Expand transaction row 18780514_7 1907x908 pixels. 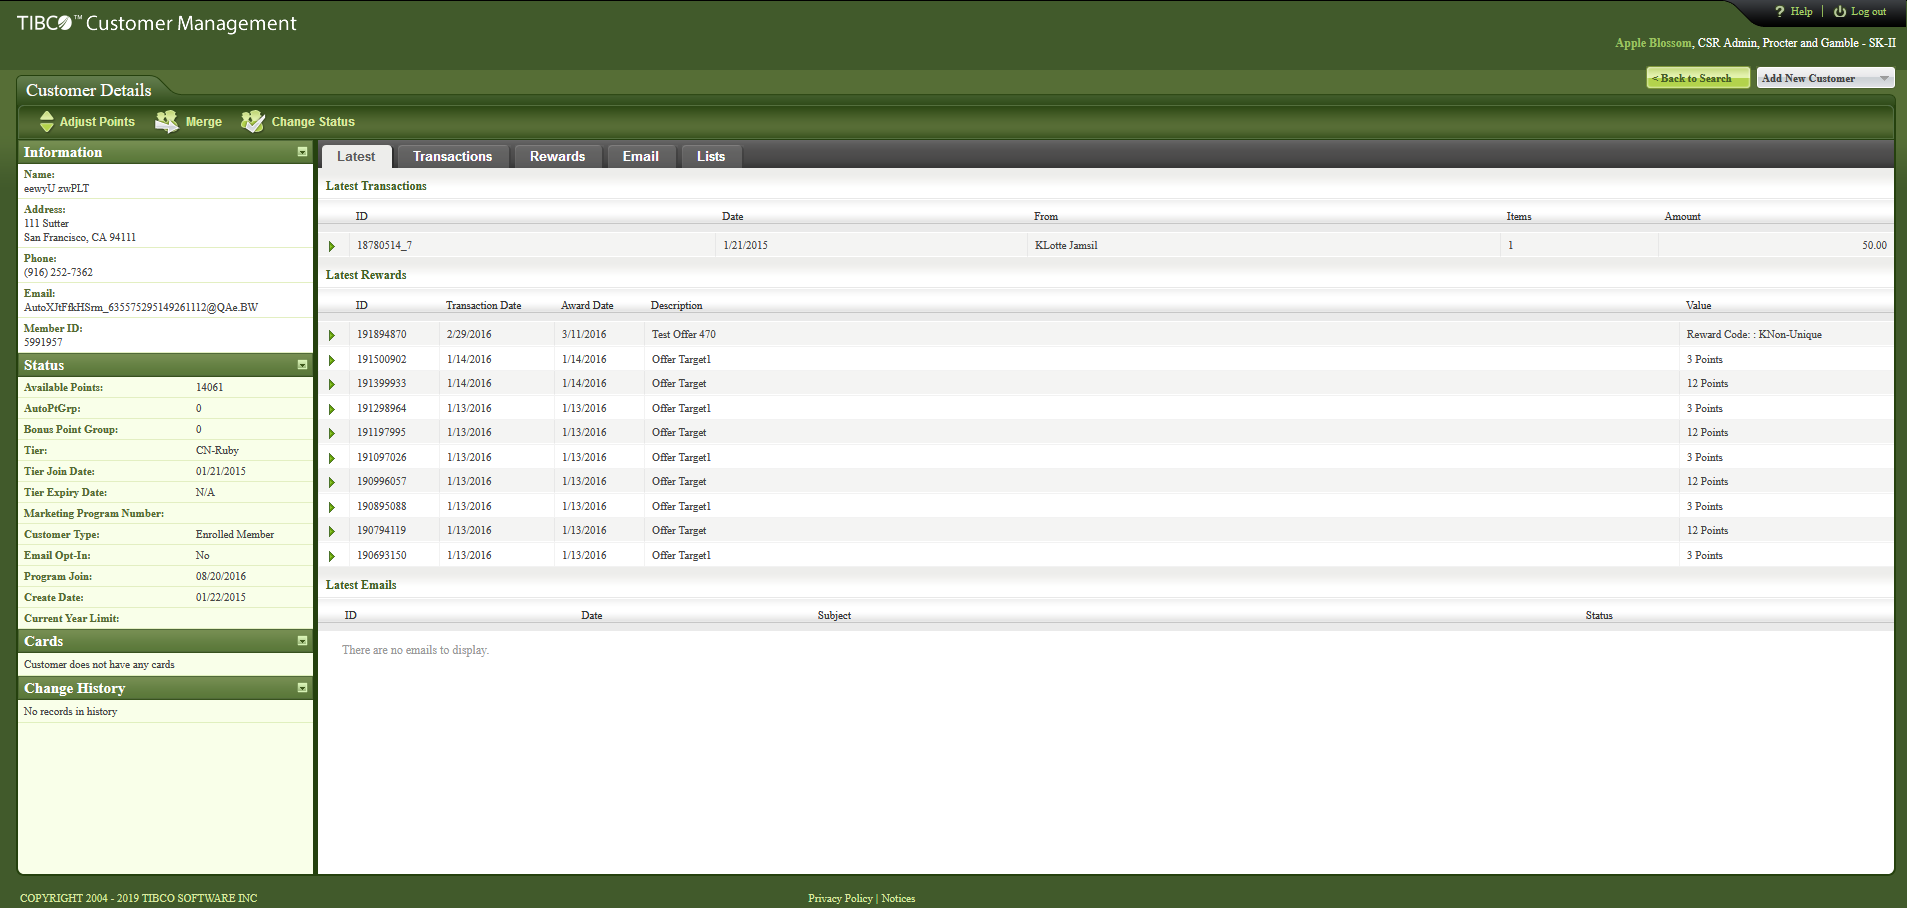[x=332, y=246]
